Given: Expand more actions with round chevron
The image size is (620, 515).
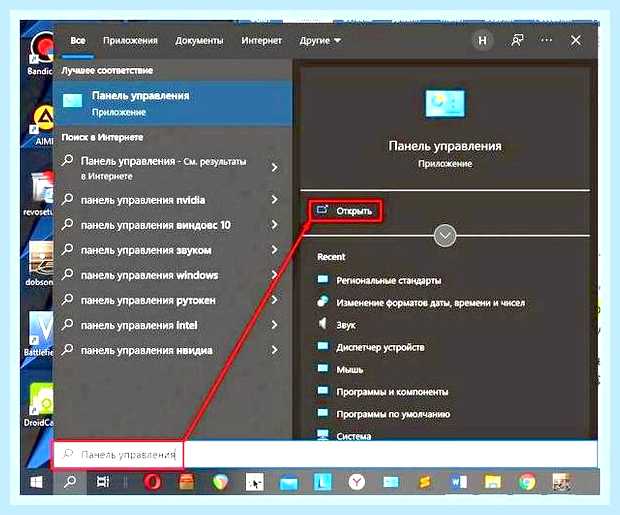Looking at the screenshot, I should point(445,236).
